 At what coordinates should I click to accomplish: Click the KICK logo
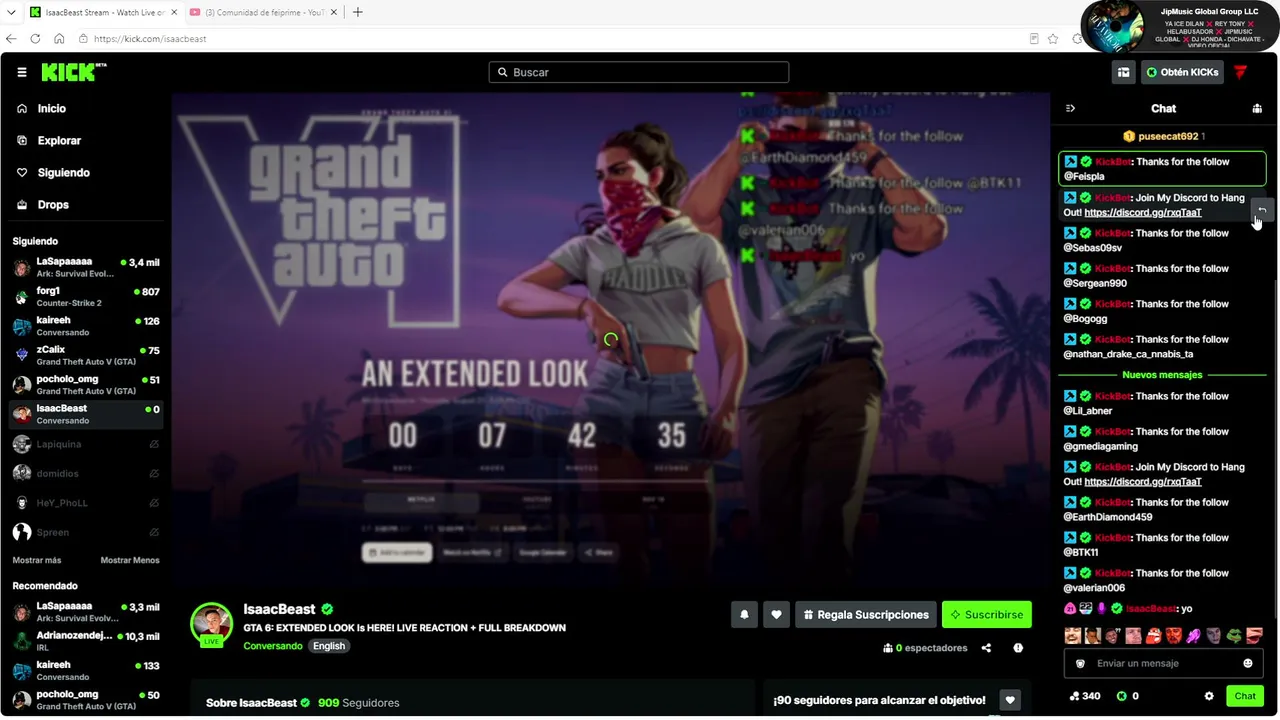tap(73, 72)
